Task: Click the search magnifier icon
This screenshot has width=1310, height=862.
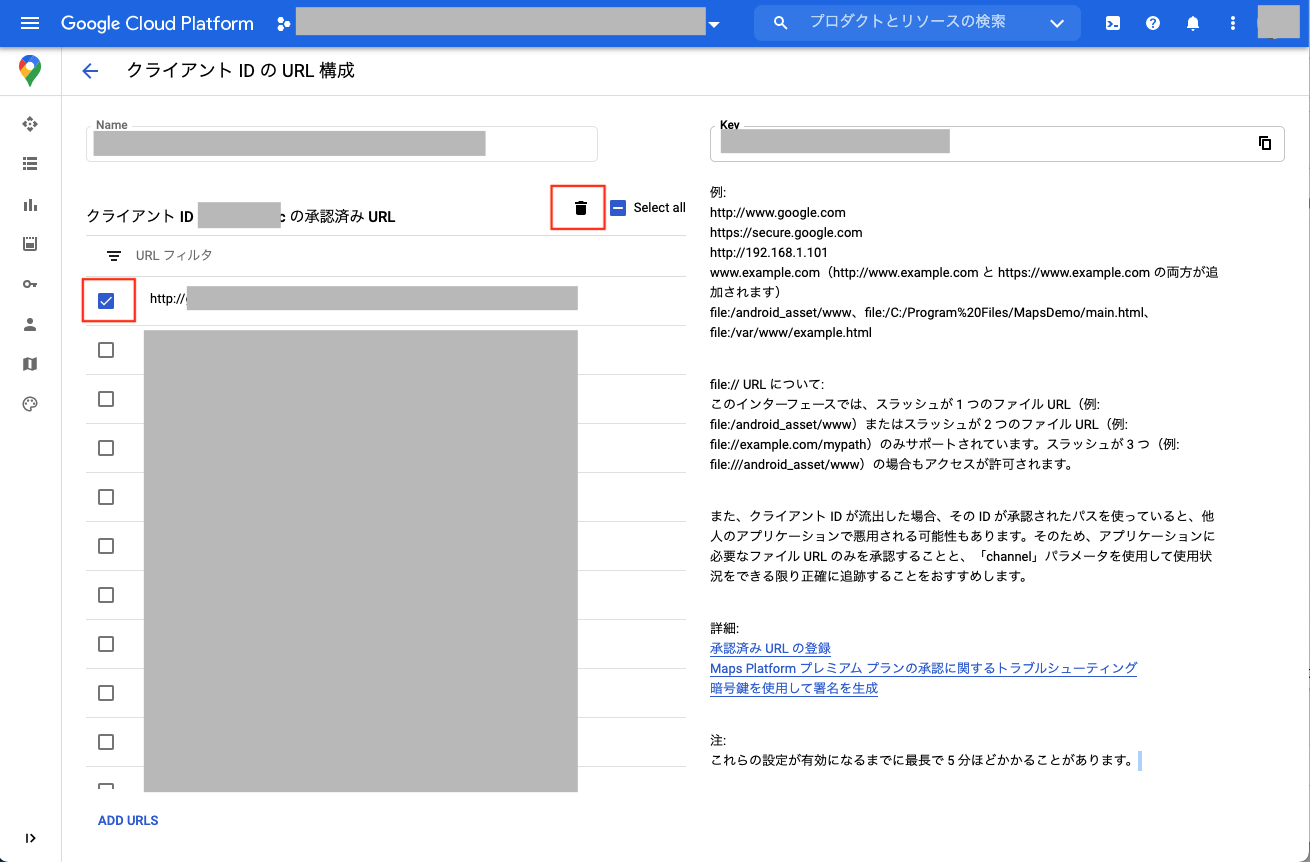Action: coord(781,22)
